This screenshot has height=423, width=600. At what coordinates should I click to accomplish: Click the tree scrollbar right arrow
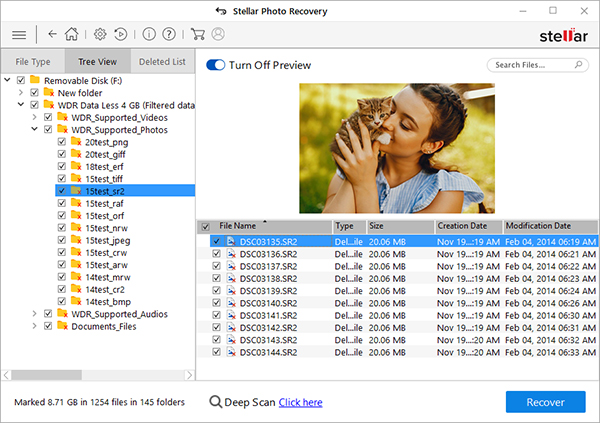tap(189, 375)
